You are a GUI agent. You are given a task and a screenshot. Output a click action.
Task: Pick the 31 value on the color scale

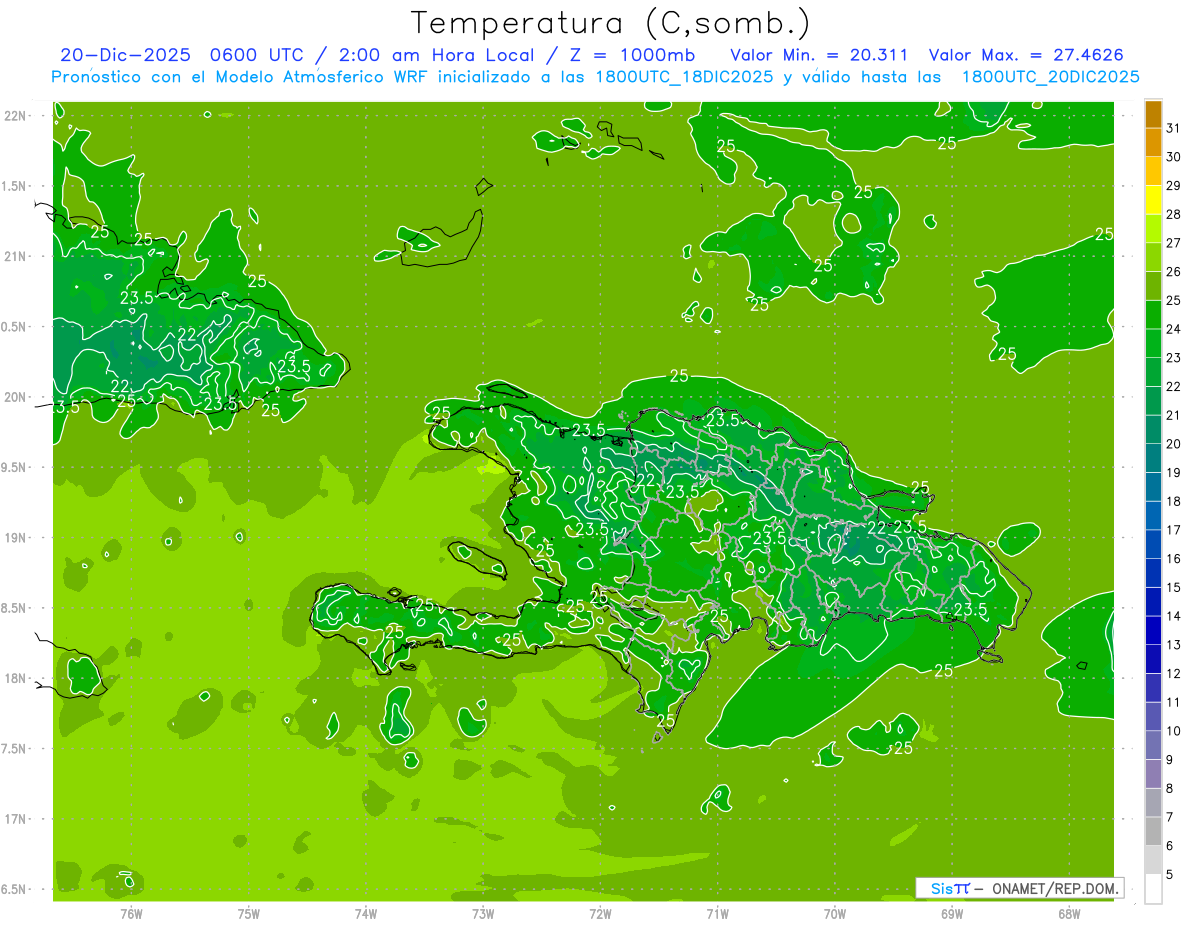tap(1173, 128)
